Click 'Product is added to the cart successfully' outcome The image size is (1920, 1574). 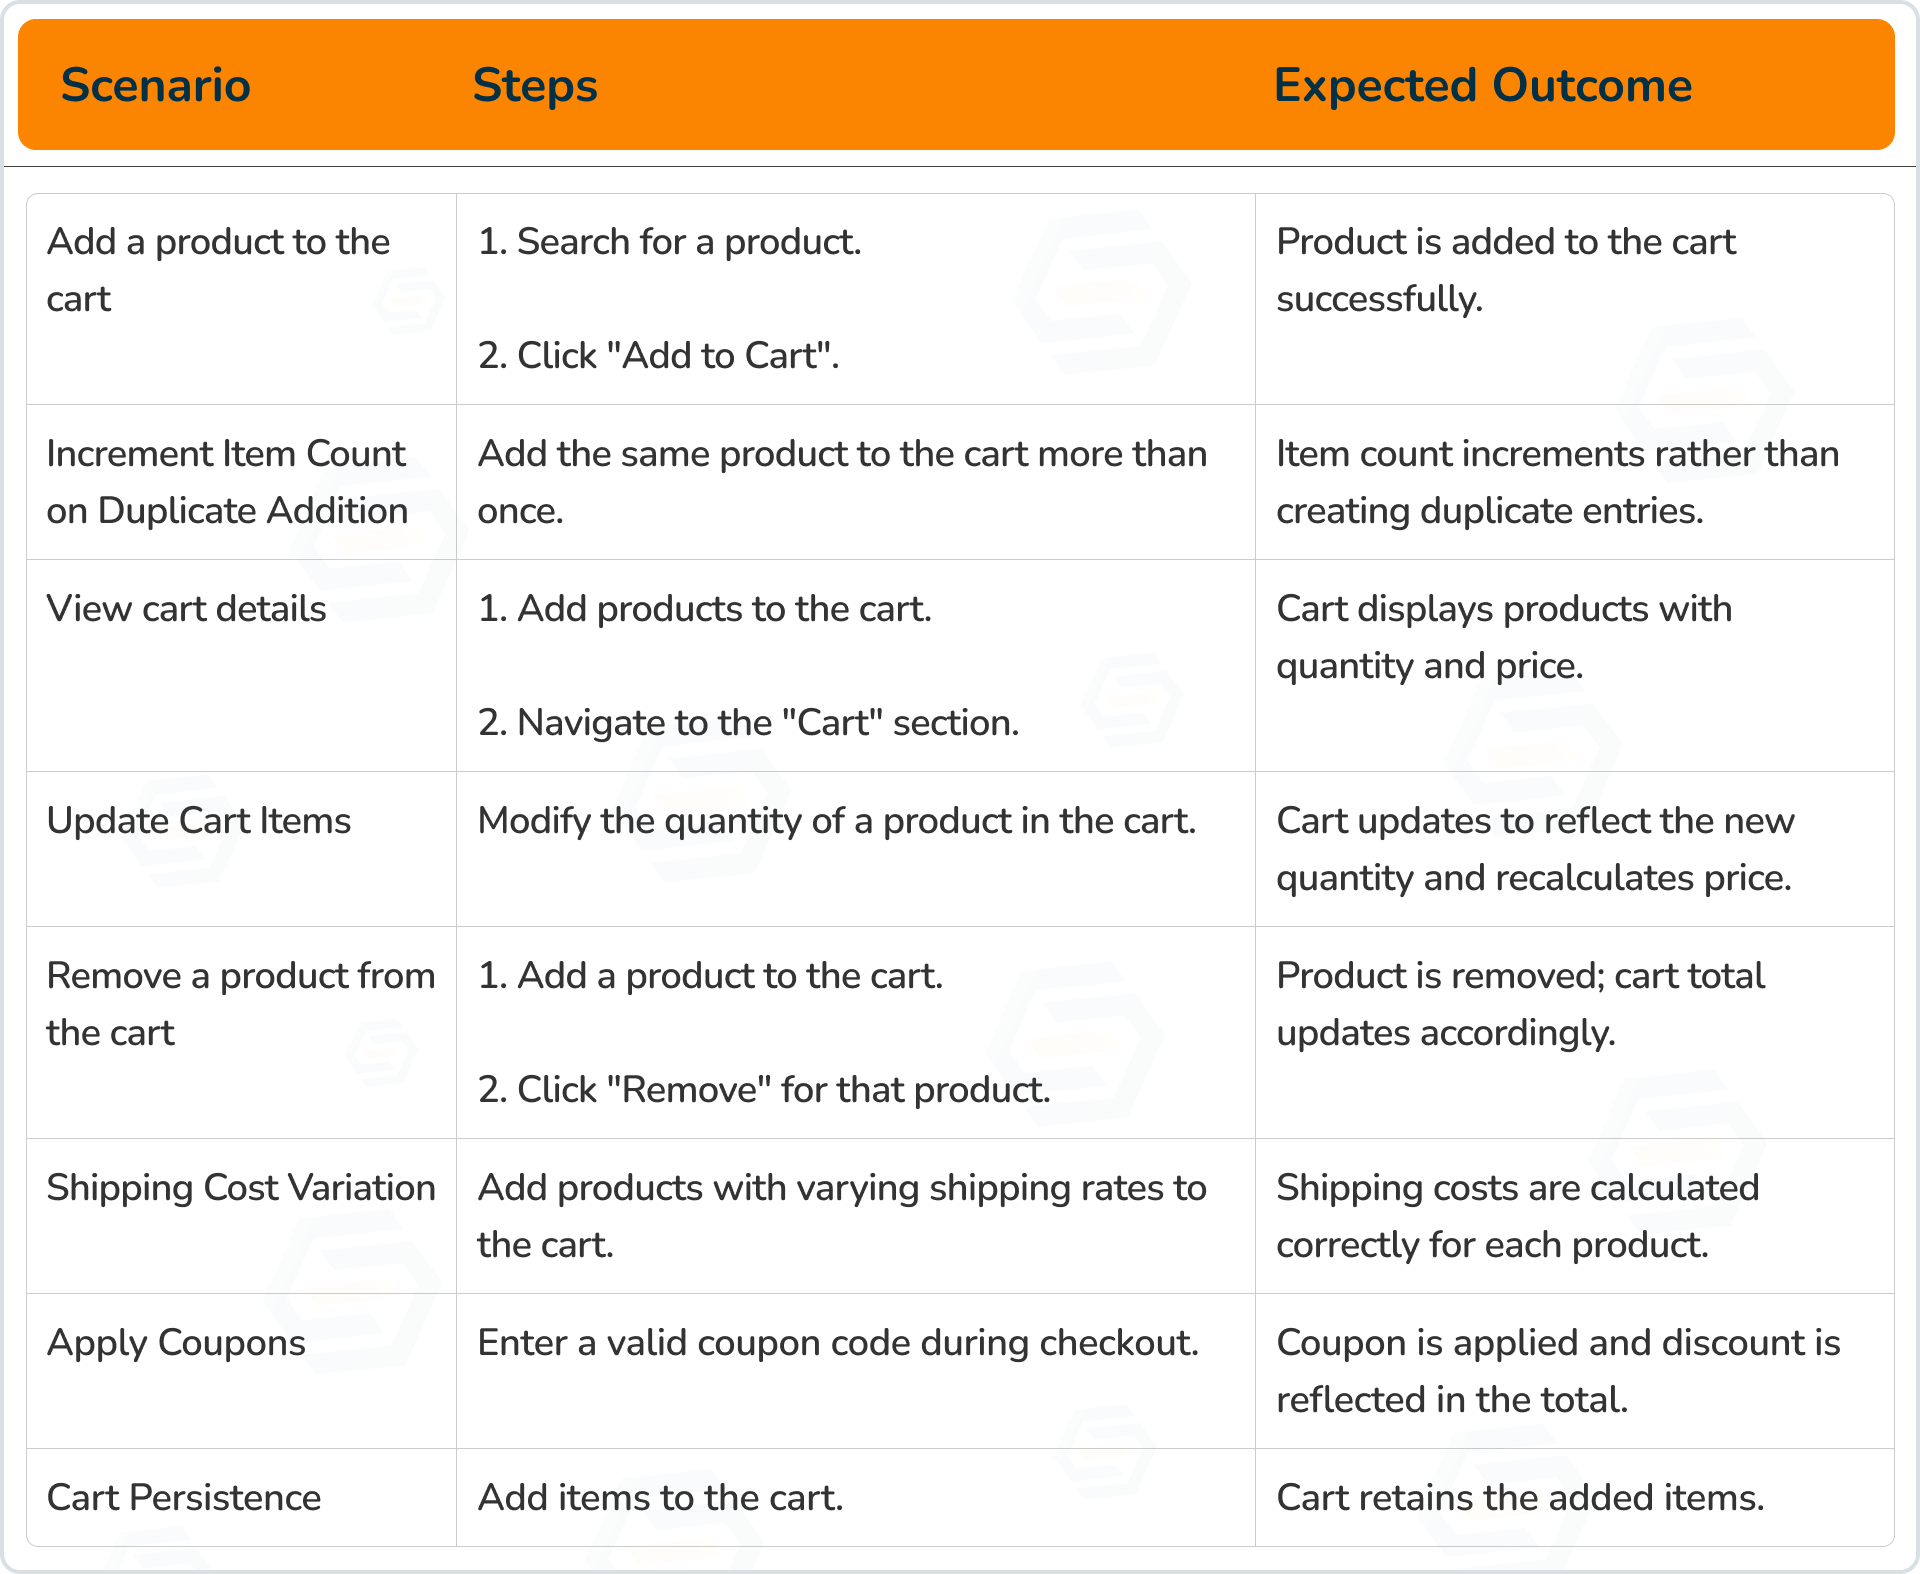pos(1506,270)
